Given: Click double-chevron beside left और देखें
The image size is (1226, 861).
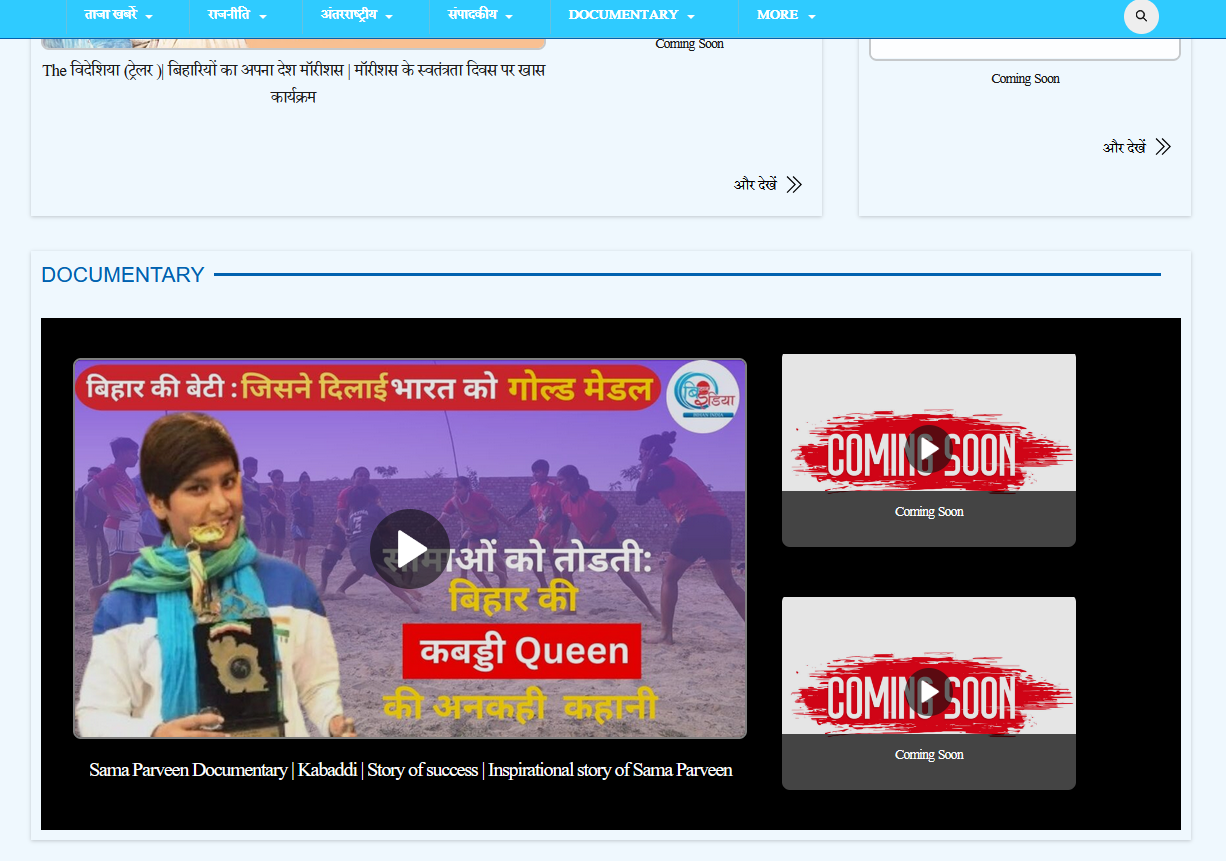Looking at the screenshot, I should click(x=794, y=184).
